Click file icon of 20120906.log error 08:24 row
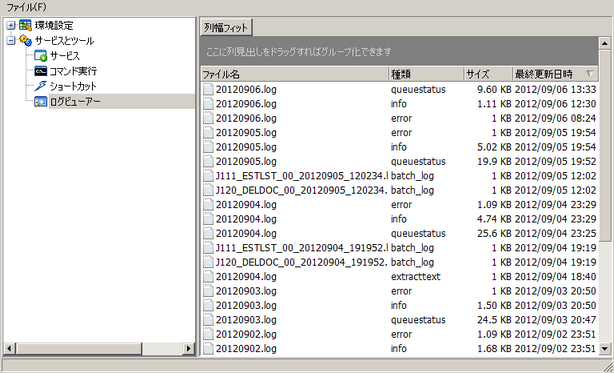 pyautogui.click(x=208, y=118)
